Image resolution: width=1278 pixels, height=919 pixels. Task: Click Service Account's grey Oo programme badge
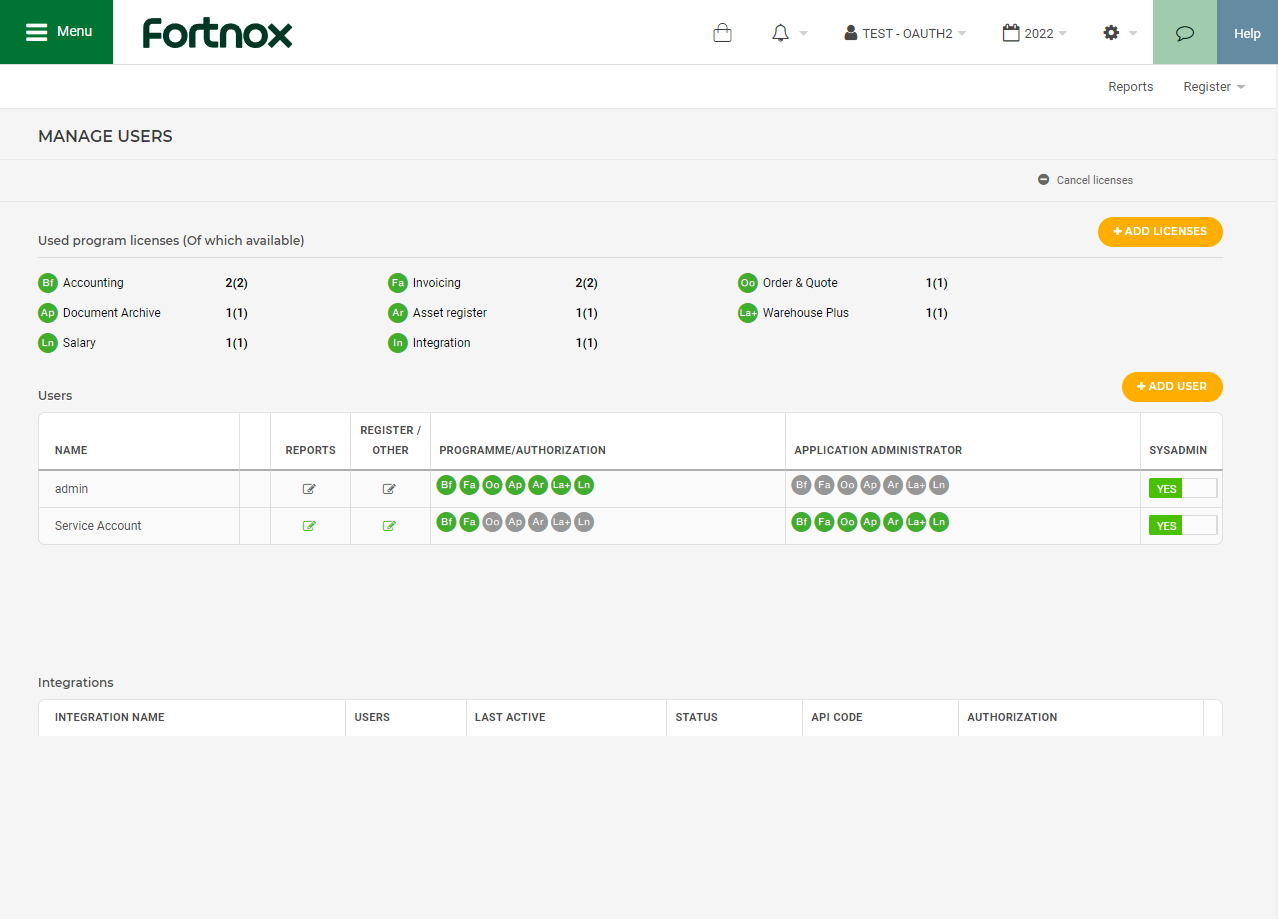click(x=492, y=522)
